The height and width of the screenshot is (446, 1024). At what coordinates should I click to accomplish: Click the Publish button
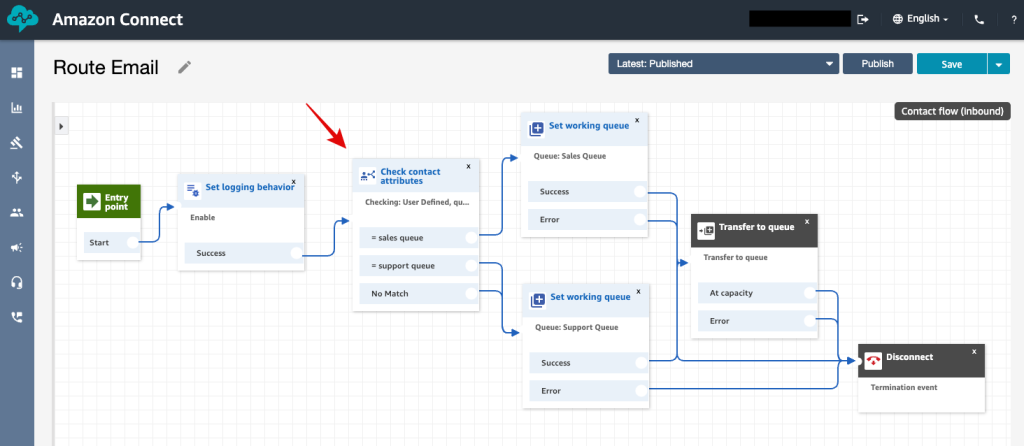coord(877,64)
